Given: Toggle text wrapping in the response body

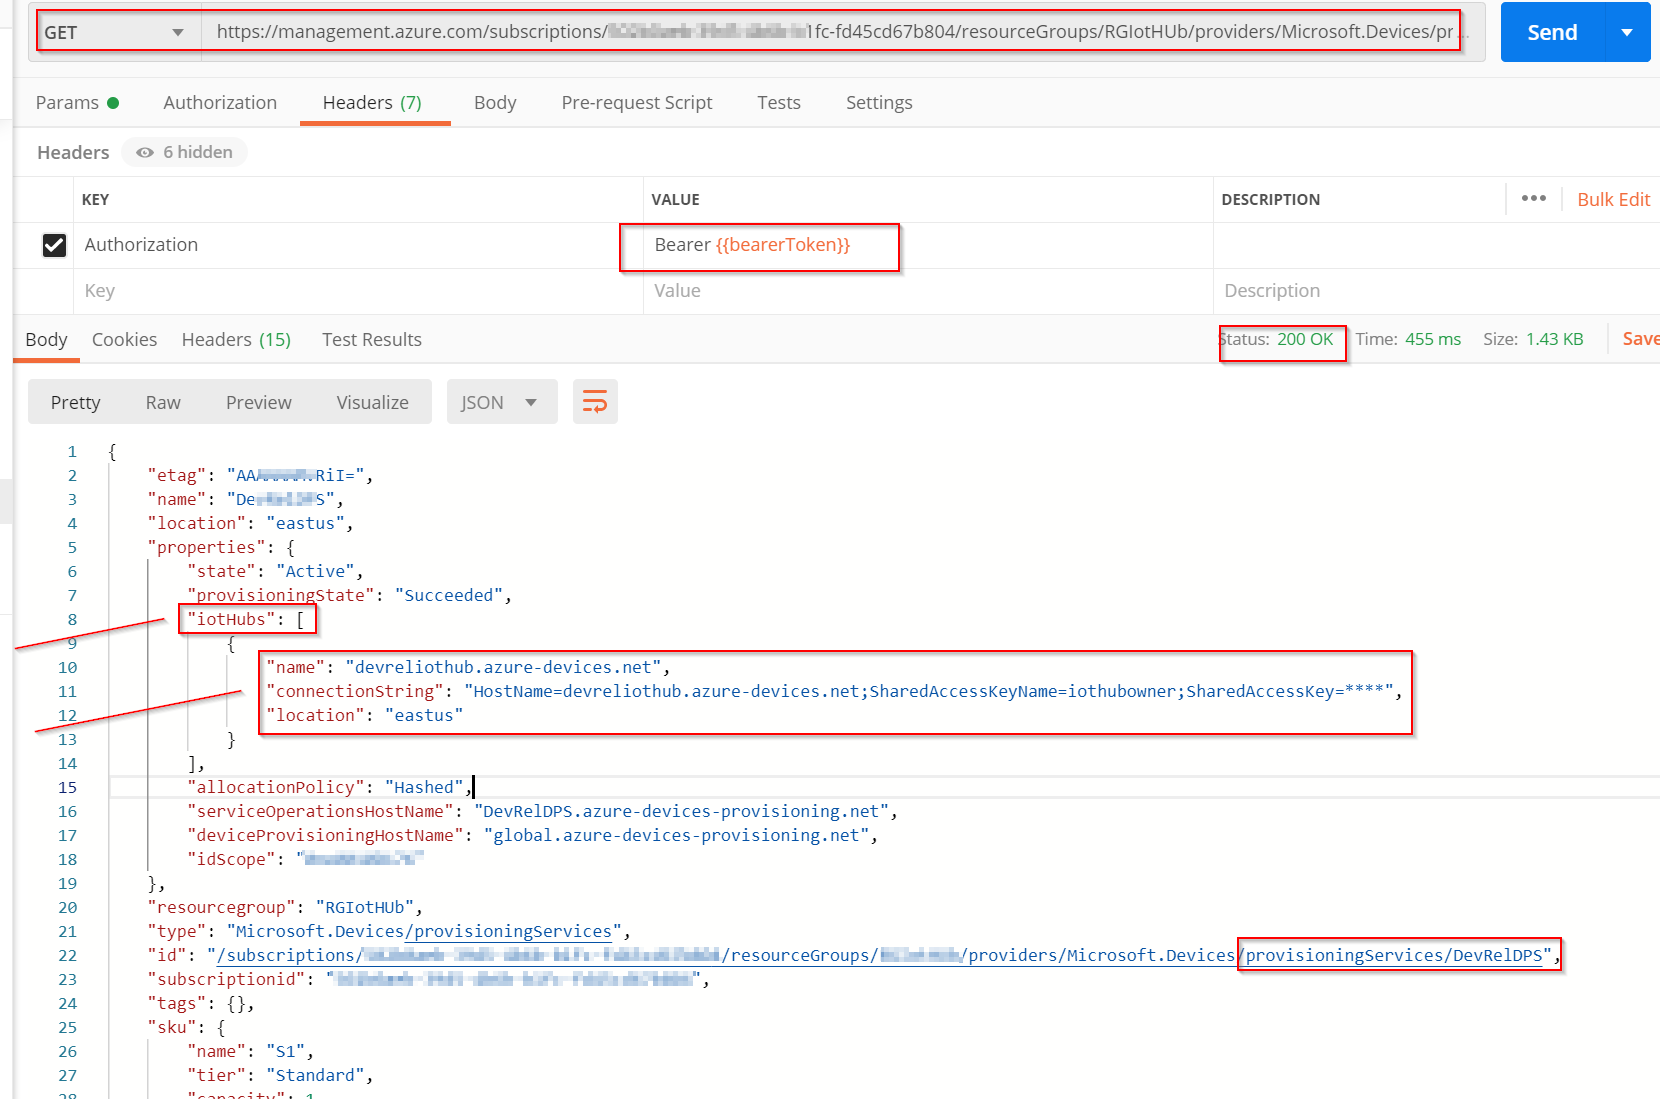Looking at the screenshot, I should pyautogui.click(x=595, y=401).
